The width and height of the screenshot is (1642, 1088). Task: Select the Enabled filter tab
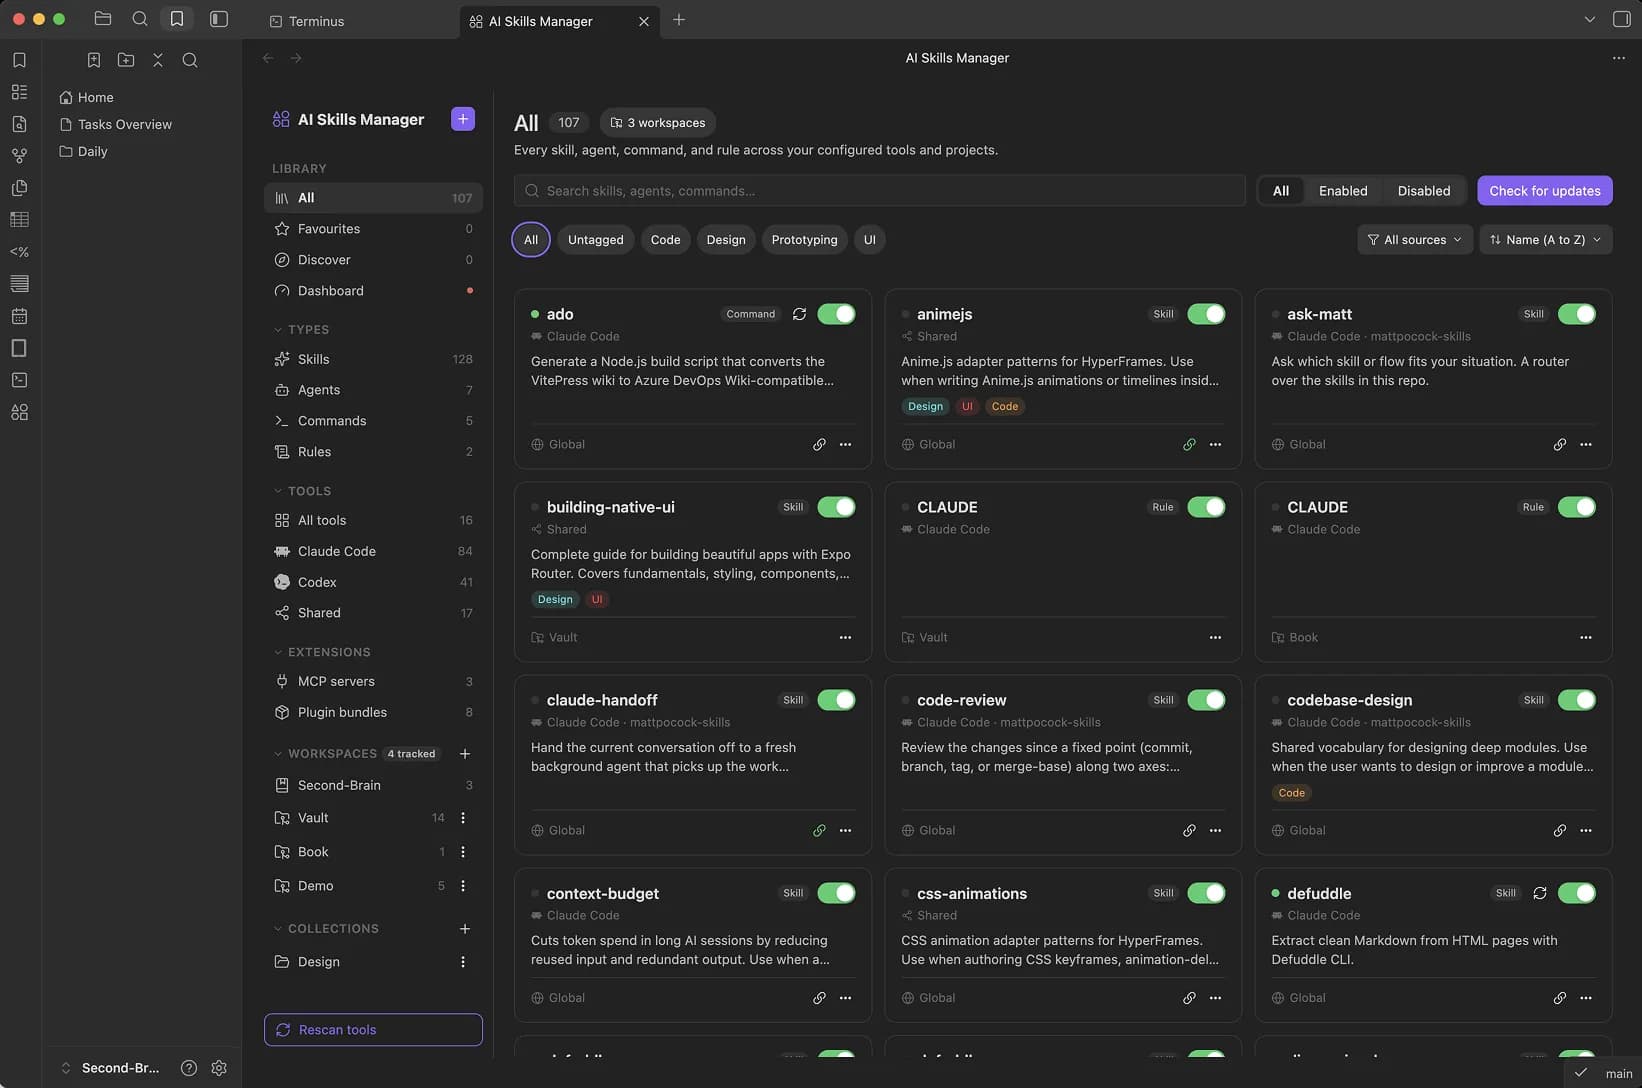pyautogui.click(x=1343, y=191)
